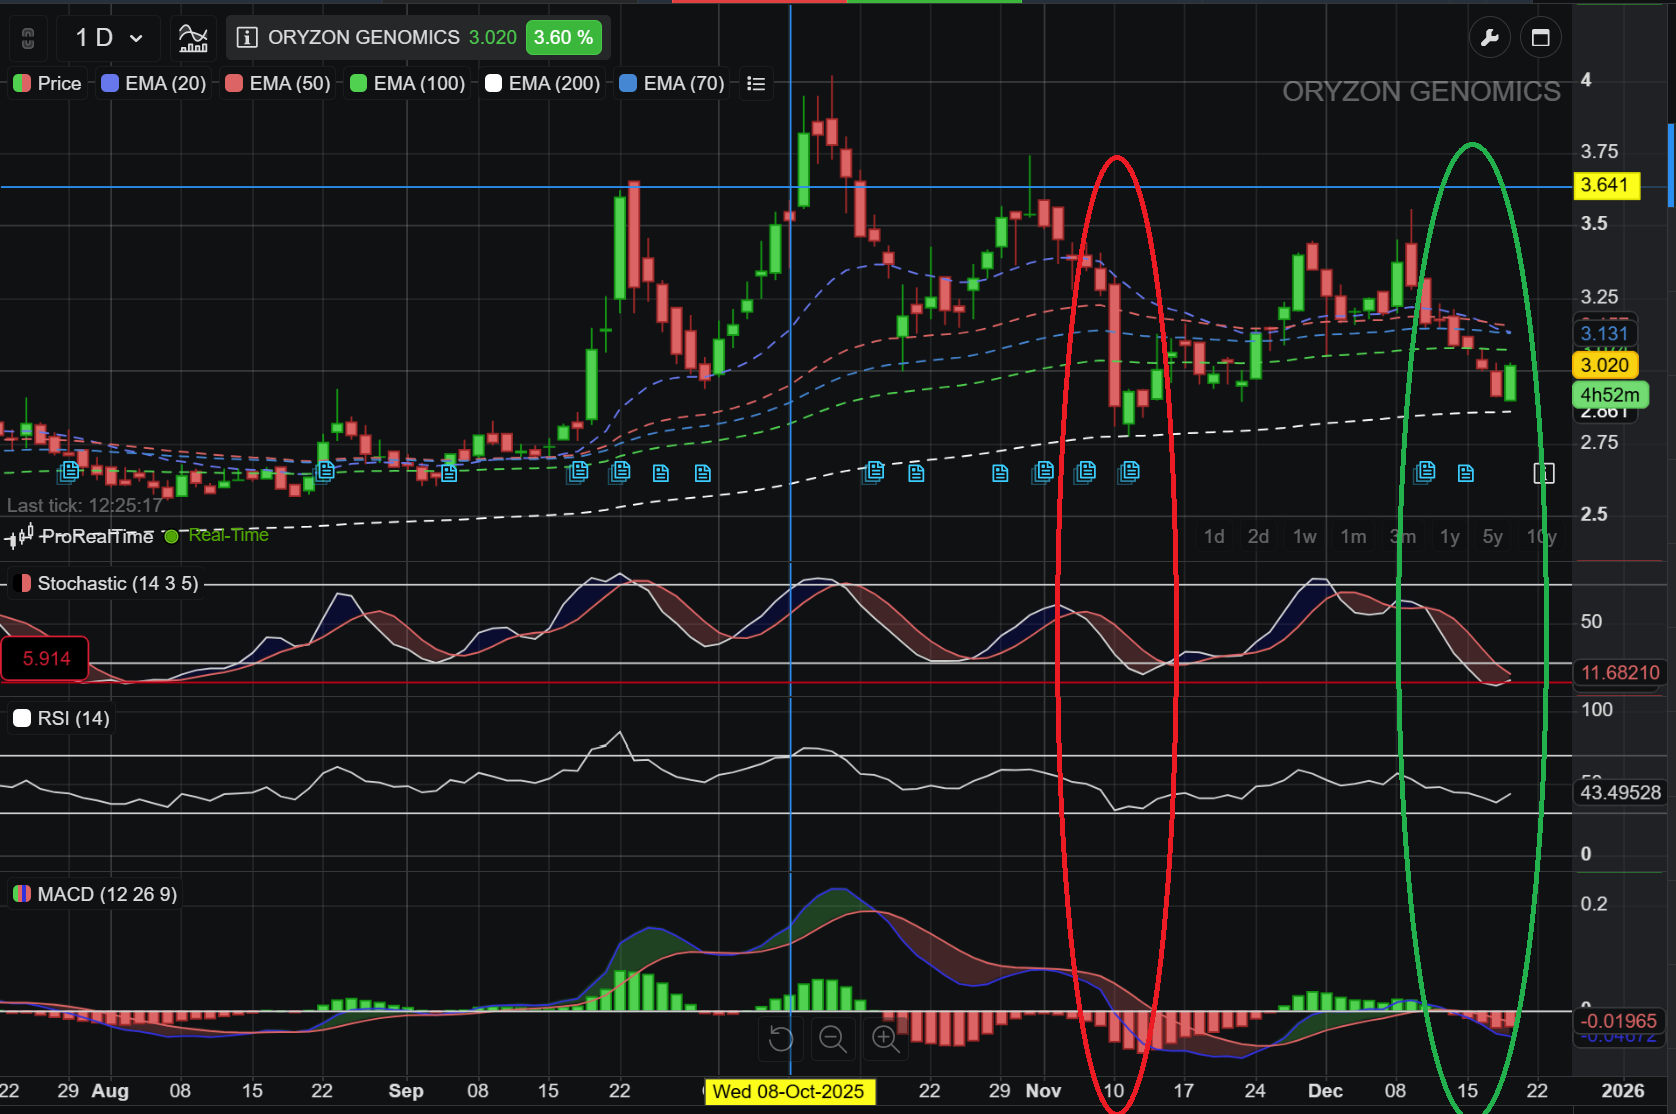Click the MACD (12 26 9) indicator label
Image resolution: width=1676 pixels, height=1114 pixels.
coord(107,894)
